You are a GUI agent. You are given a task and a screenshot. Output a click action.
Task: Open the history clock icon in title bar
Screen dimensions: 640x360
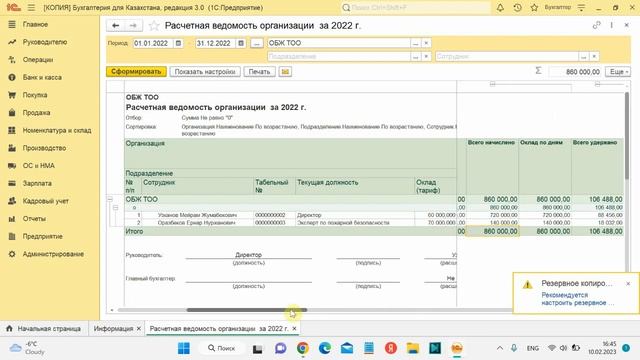tap(517, 7)
